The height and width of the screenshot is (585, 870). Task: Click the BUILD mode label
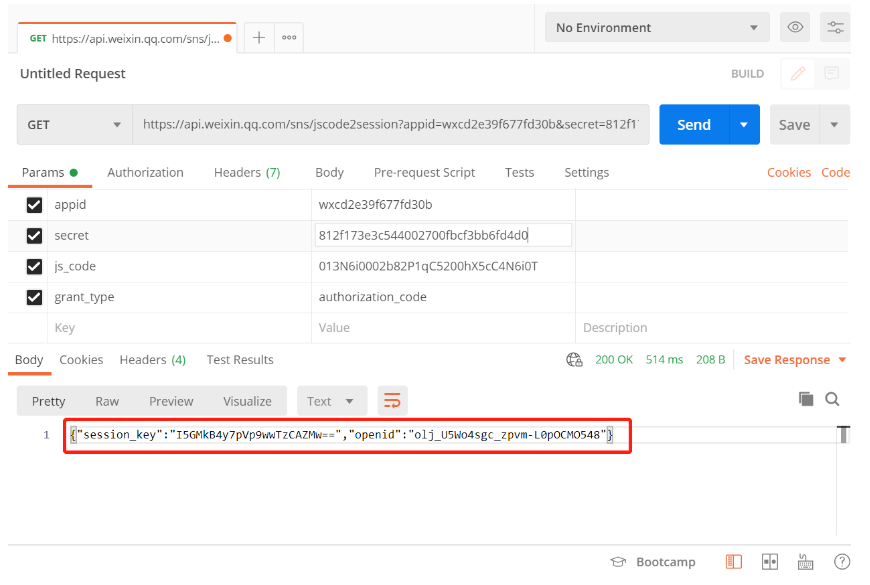[x=747, y=74]
